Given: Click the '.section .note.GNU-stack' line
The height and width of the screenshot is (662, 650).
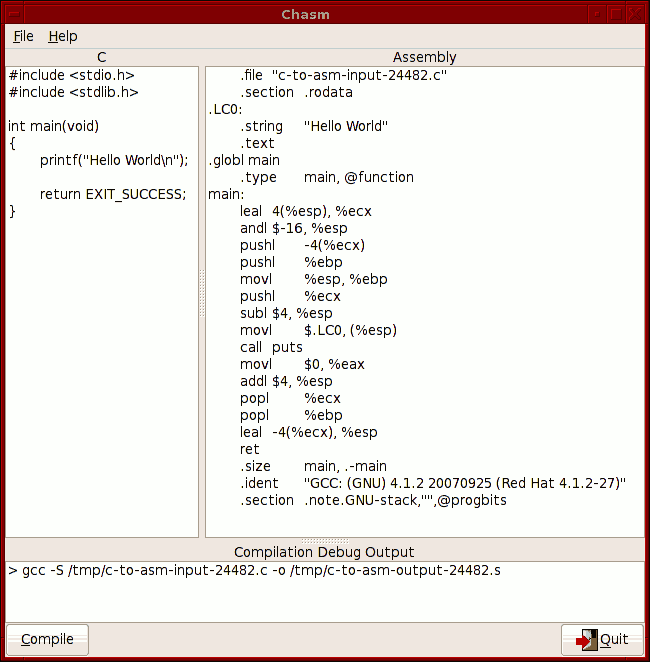Looking at the screenshot, I should click(x=374, y=500).
